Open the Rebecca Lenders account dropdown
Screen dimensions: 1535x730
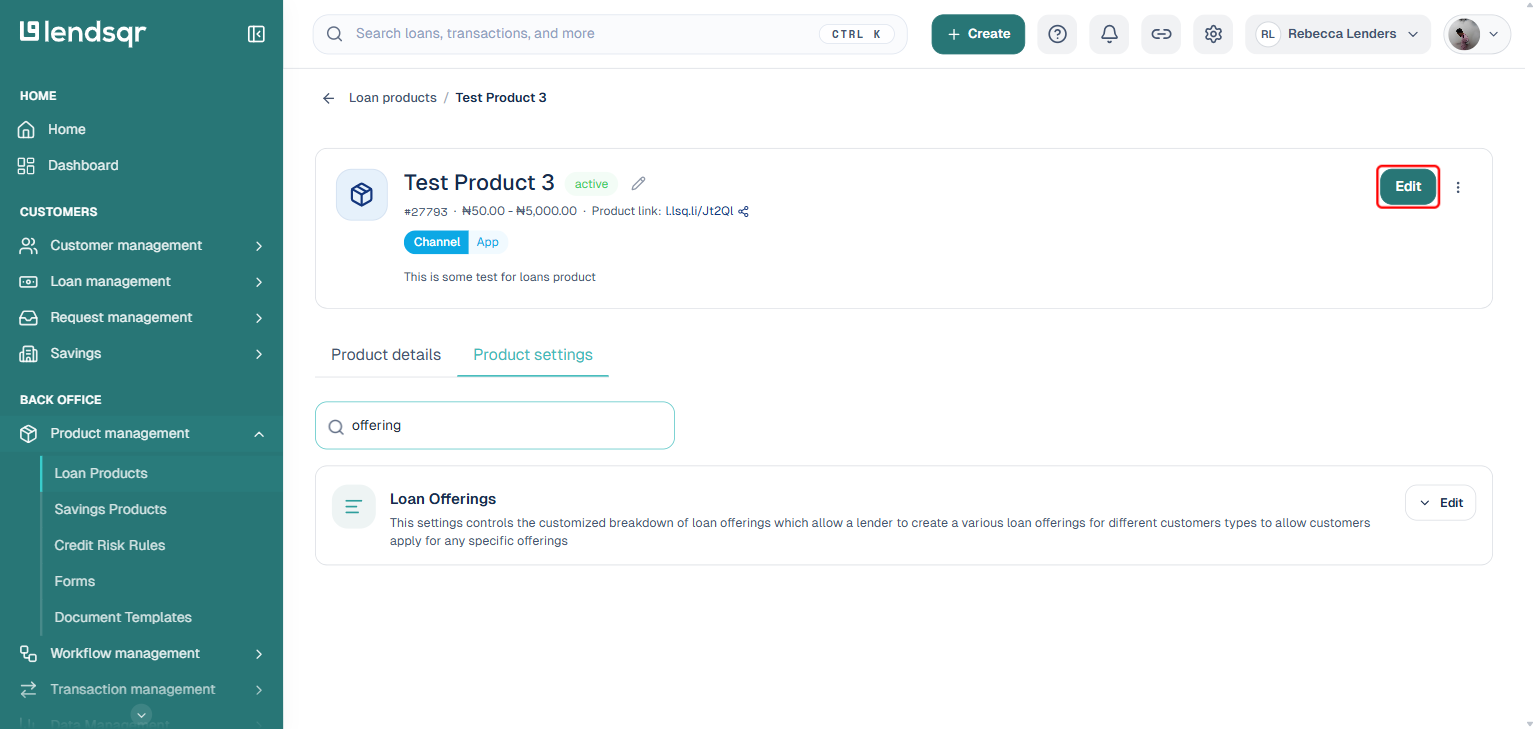[x=1338, y=34]
